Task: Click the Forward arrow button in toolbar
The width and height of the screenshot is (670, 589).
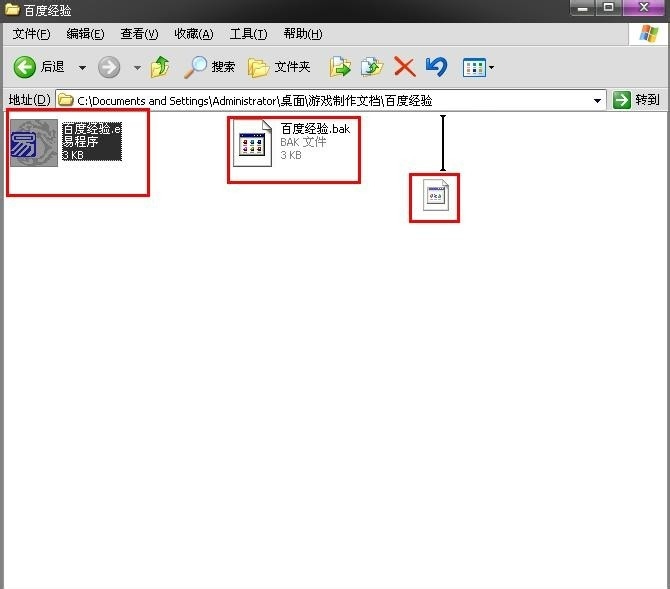Action: (x=109, y=67)
